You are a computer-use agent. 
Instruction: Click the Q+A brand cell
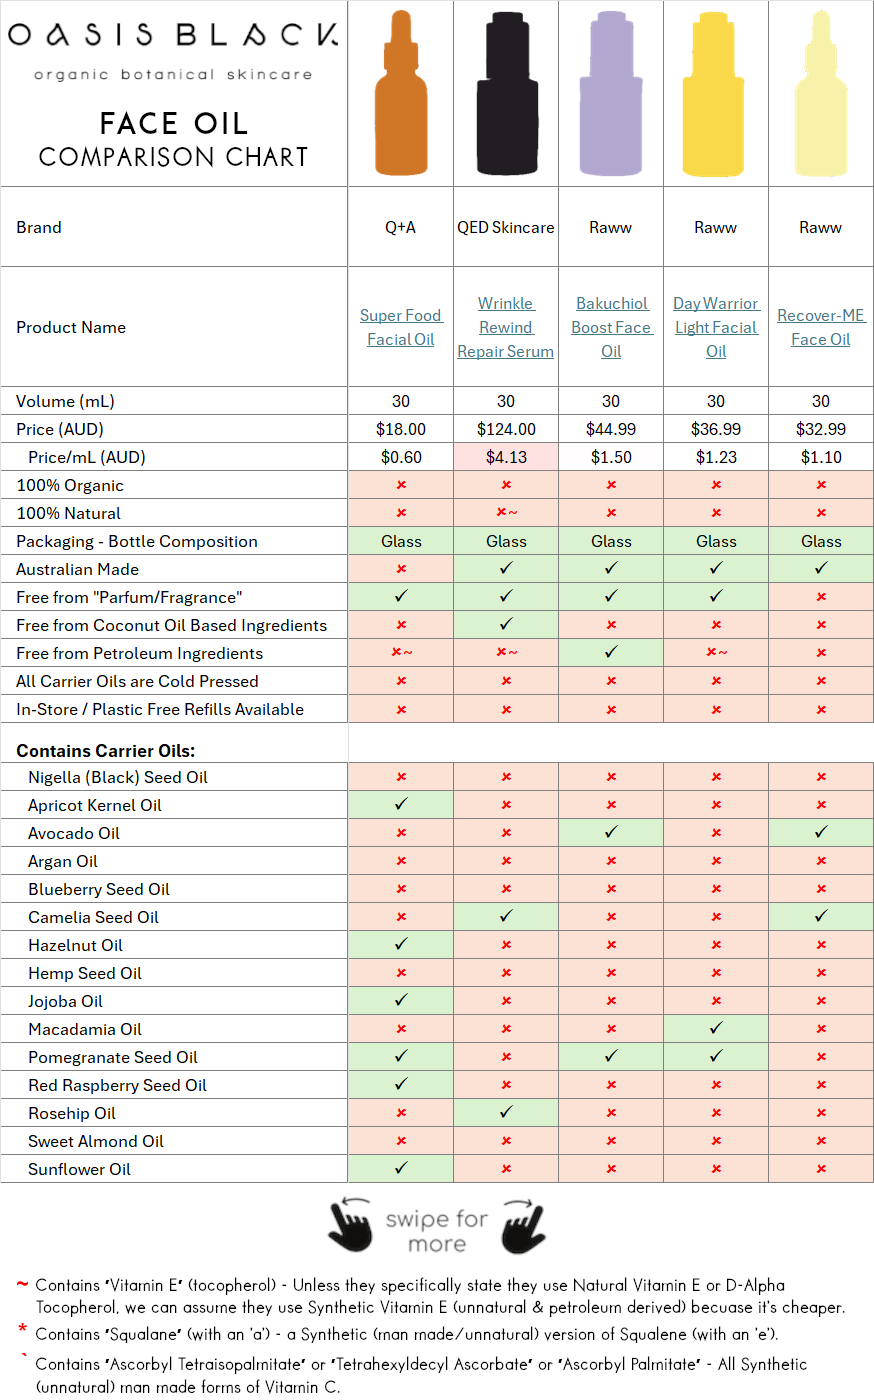(401, 227)
